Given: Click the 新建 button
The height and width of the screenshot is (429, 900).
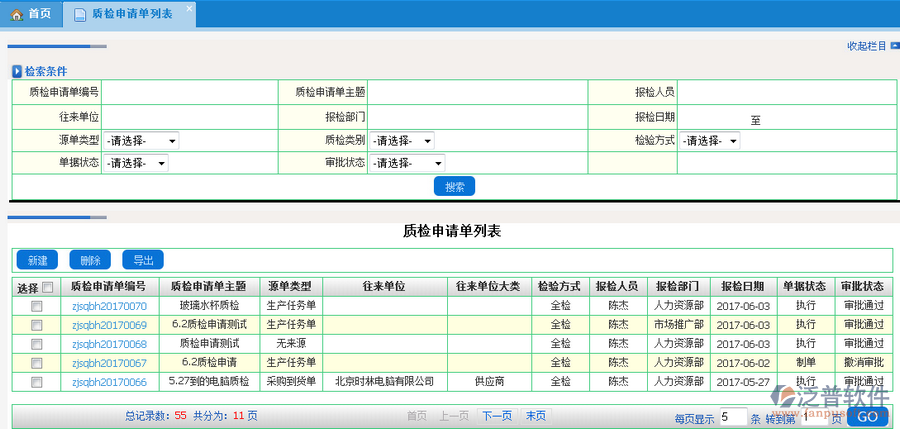Looking at the screenshot, I should pos(38,260).
